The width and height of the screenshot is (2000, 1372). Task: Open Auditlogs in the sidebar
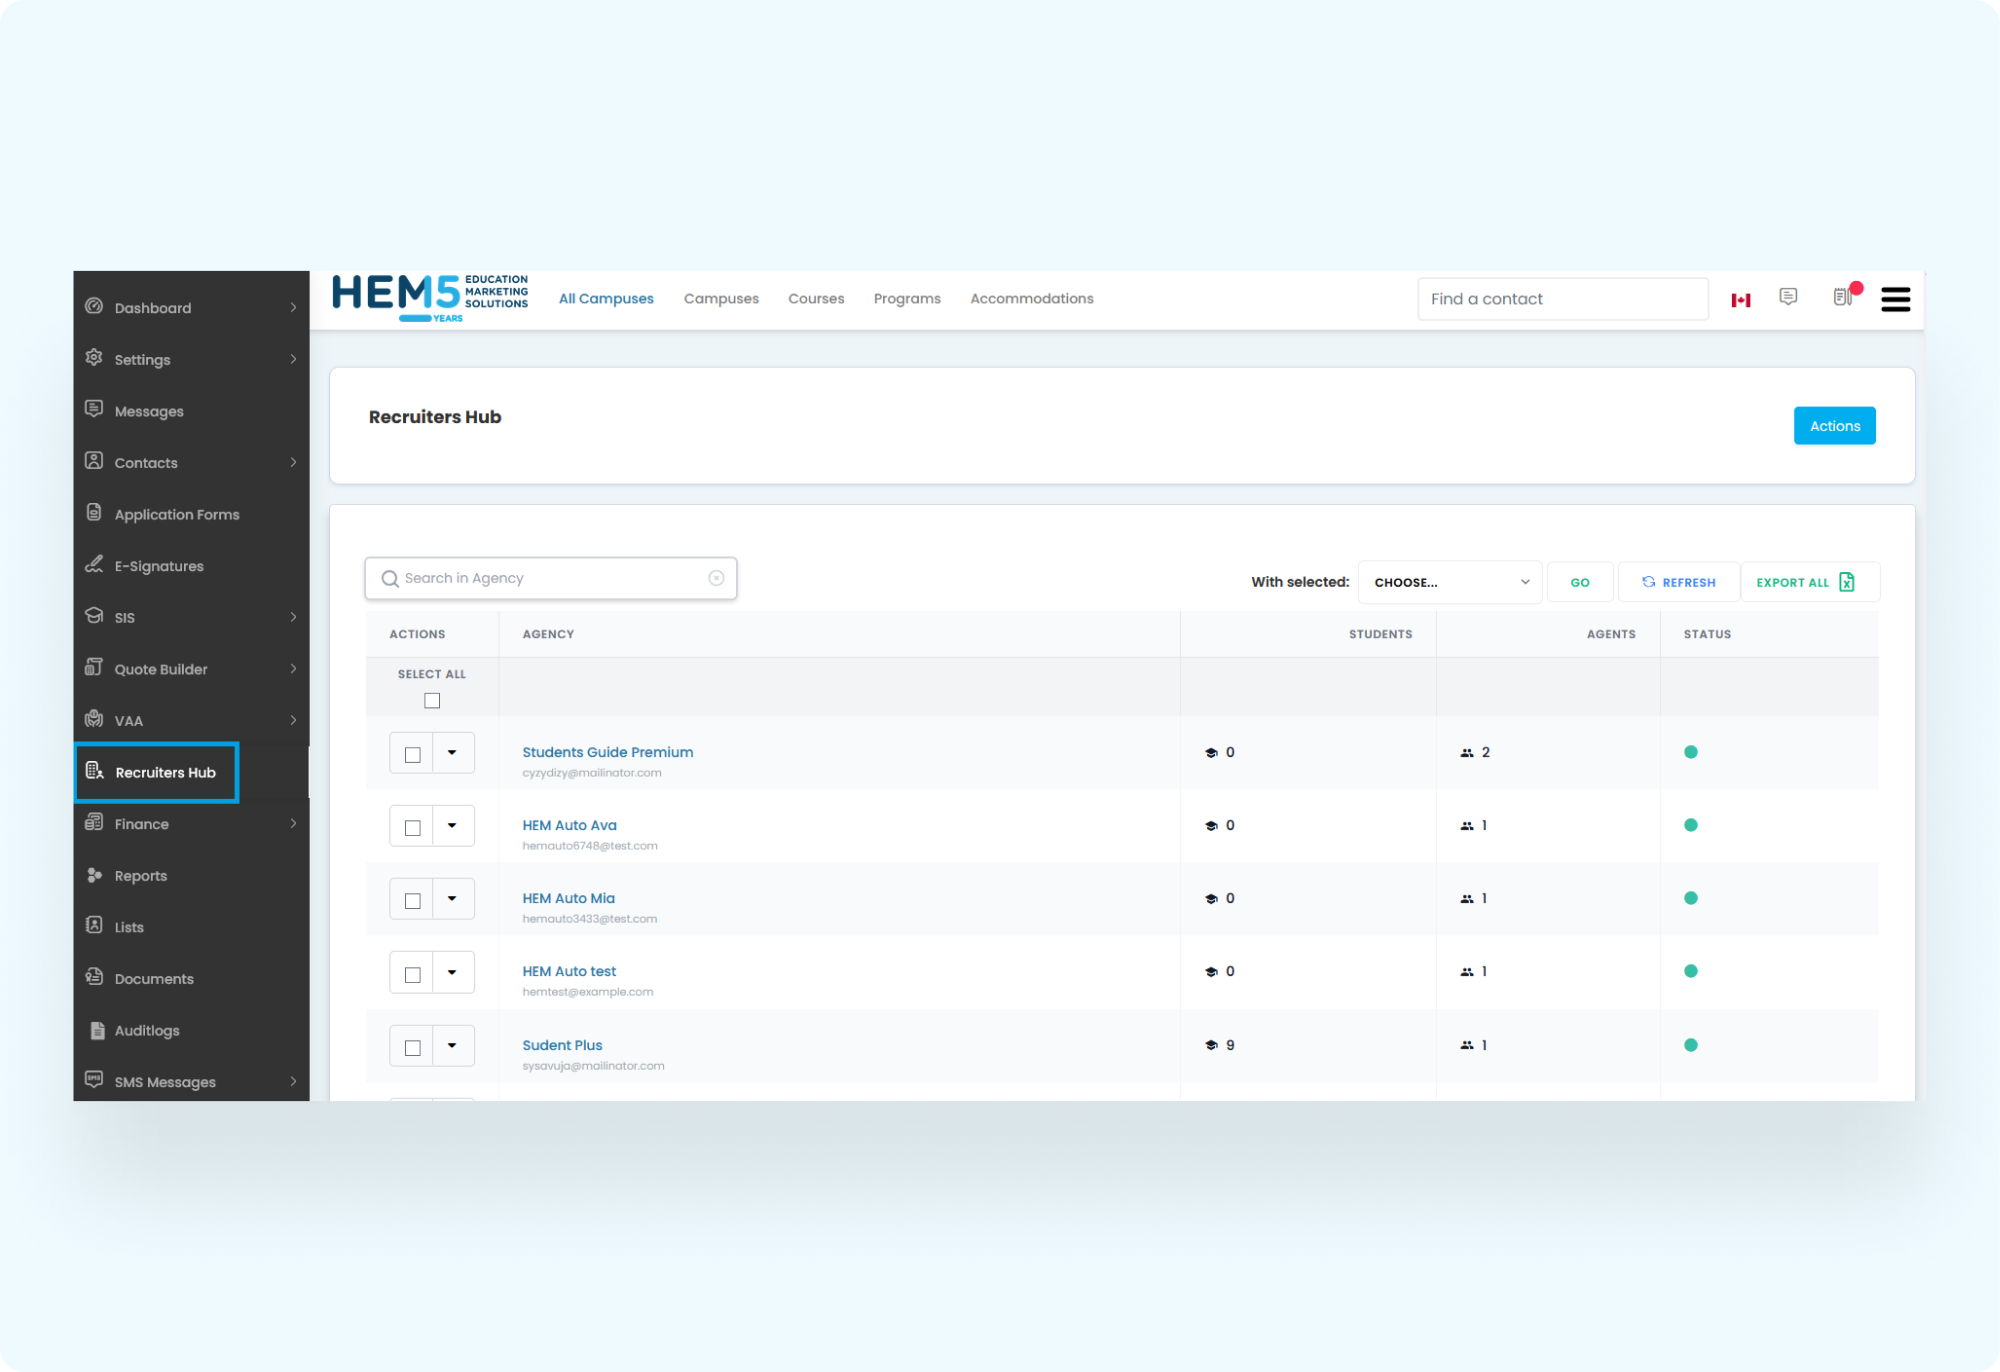click(147, 1031)
